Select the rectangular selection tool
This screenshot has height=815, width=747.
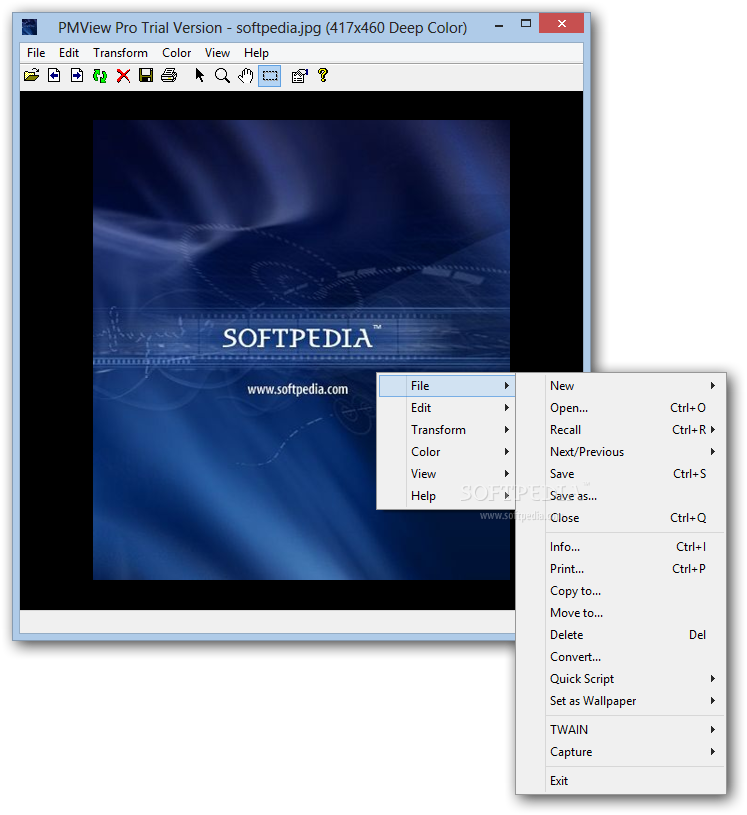point(270,76)
